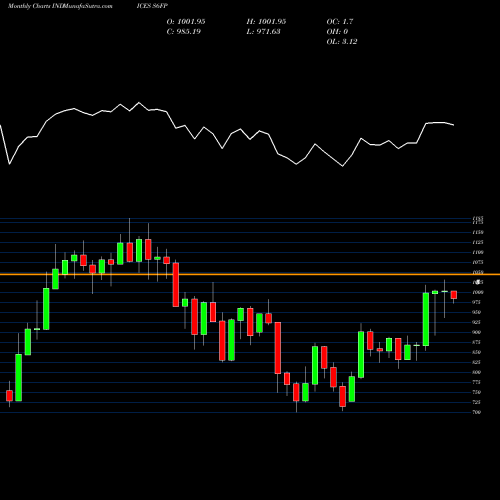Select the close value 'C: 985.19'
The width and height of the screenshot is (500, 500).
(x=184, y=32)
